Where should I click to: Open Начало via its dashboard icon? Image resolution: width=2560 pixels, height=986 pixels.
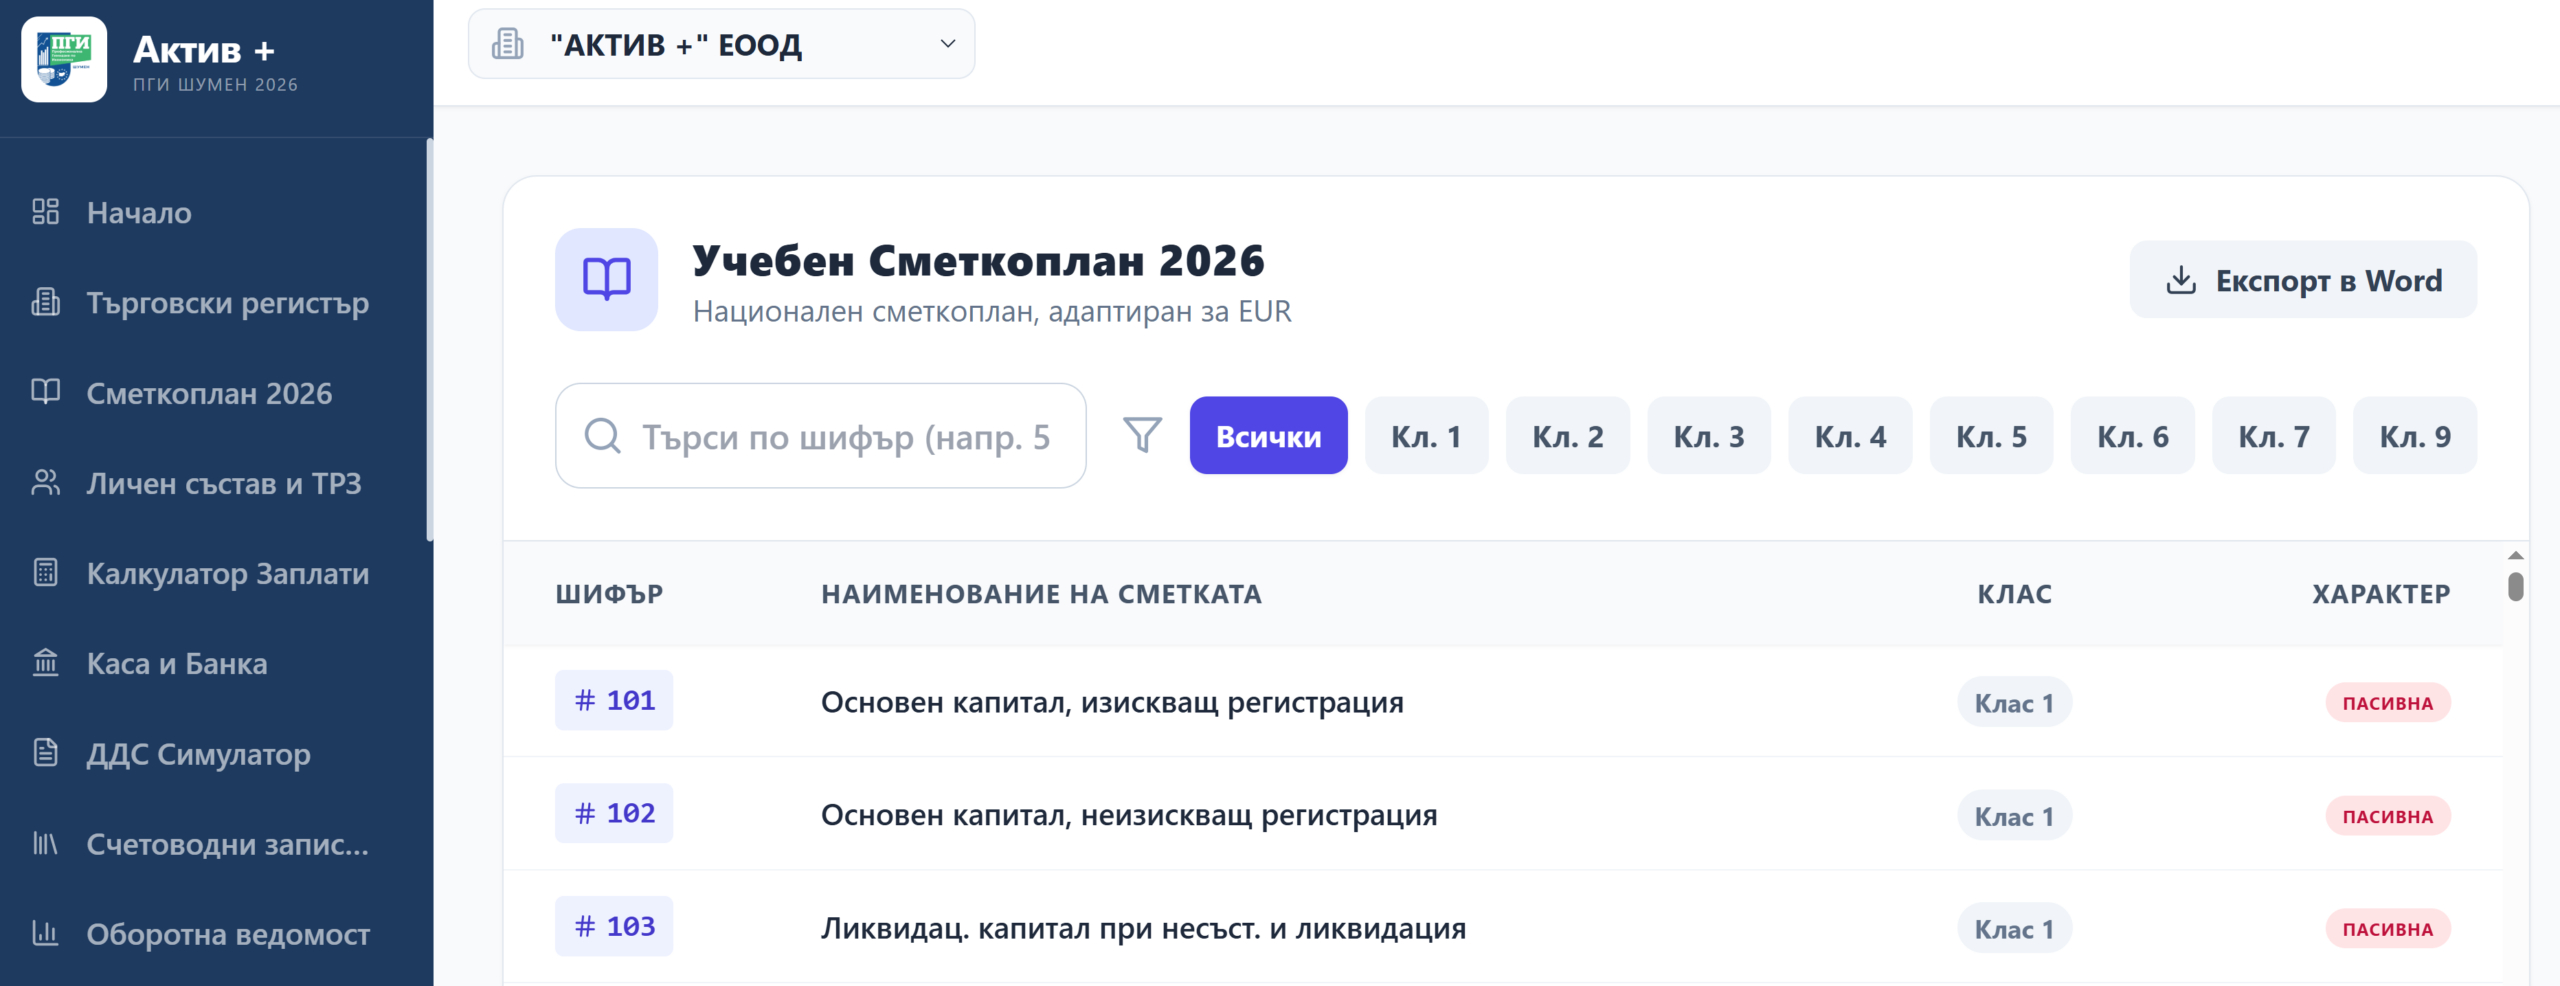pos(45,212)
